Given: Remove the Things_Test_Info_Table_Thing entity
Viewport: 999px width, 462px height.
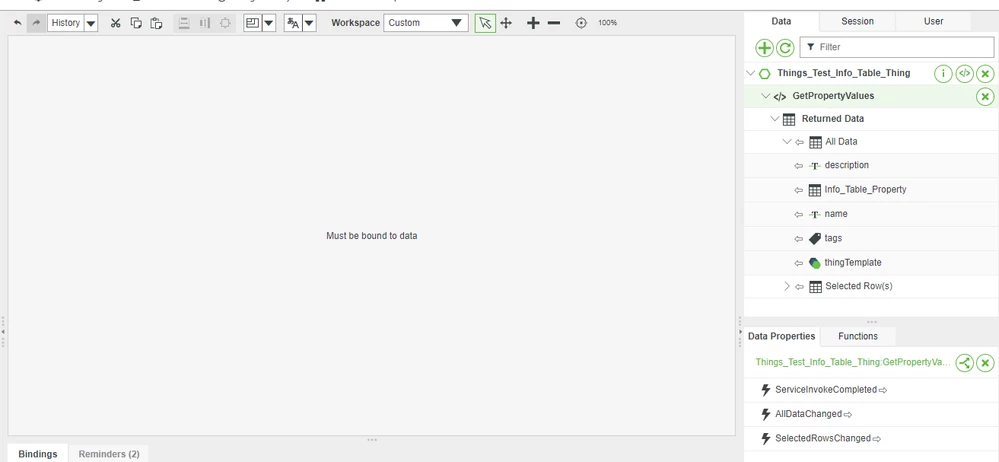Looking at the screenshot, I should coord(985,74).
